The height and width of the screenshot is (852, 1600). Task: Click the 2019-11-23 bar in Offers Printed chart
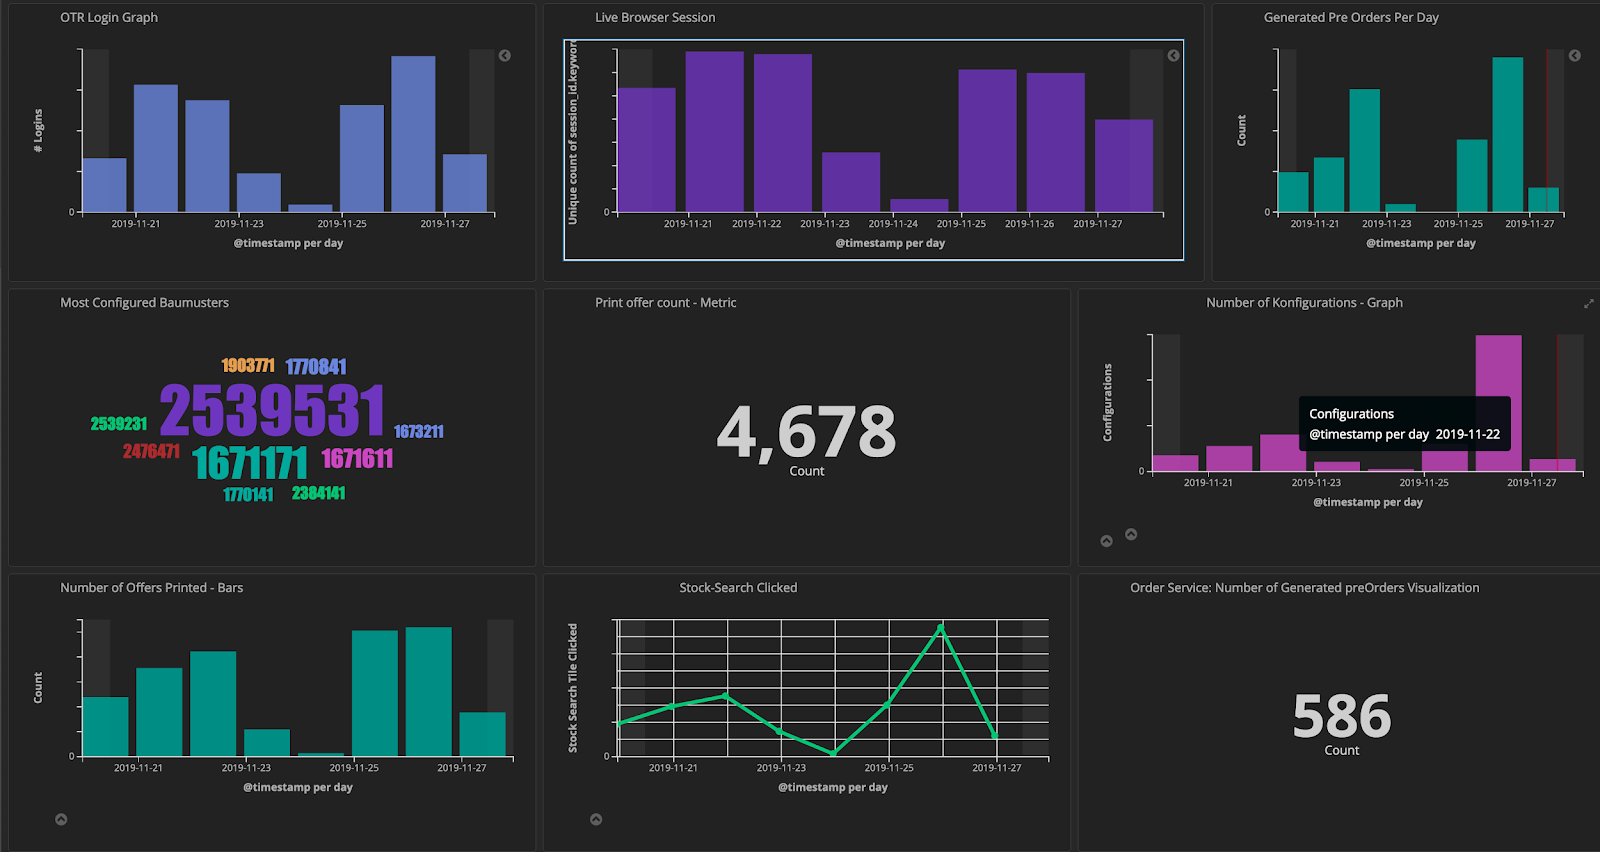267,742
